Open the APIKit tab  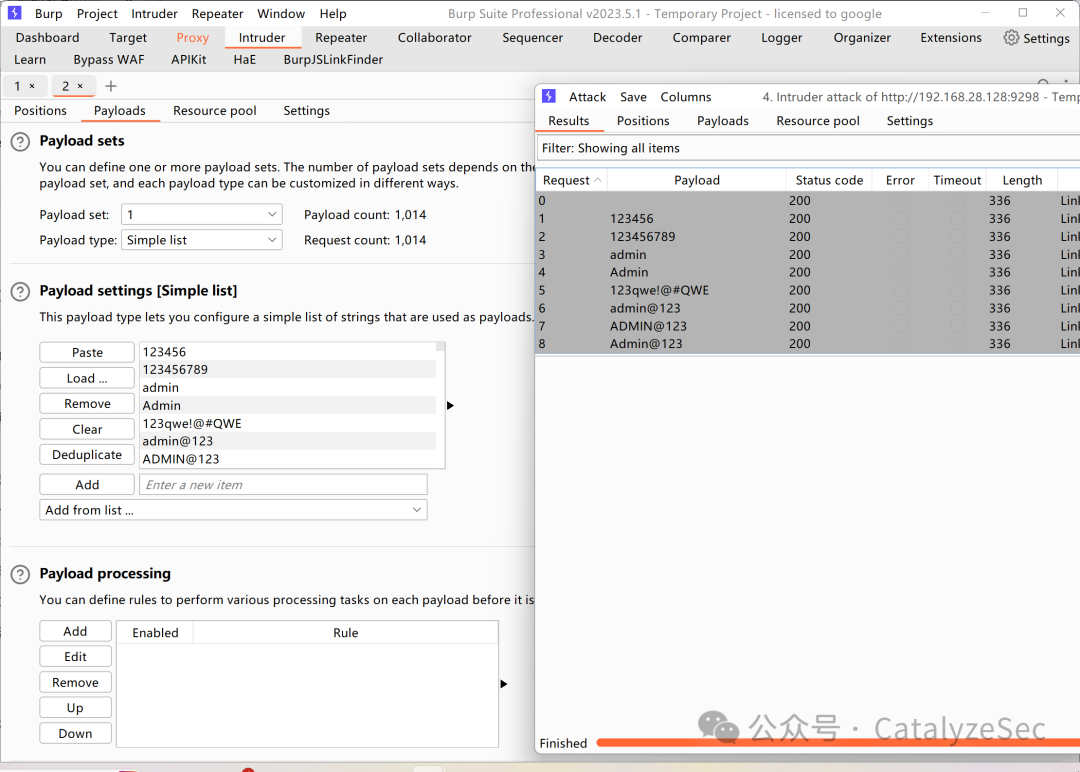pos(189,60)
